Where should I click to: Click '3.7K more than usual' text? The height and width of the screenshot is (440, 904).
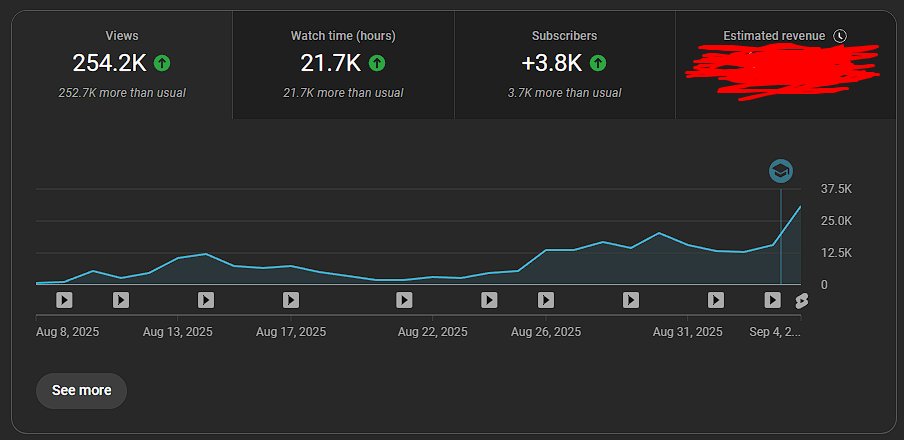tap(564, 93)
